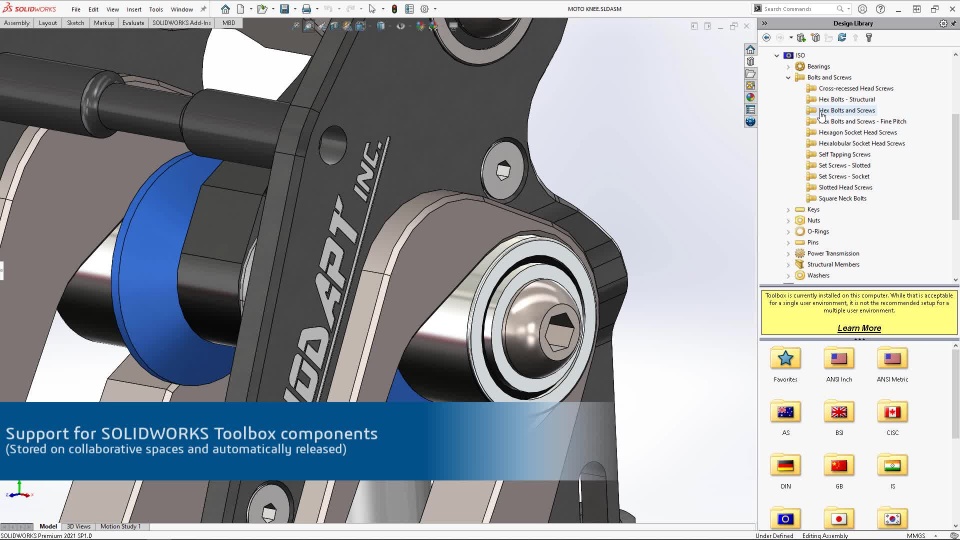Open the Favorites folder thumbnail
The width and height of the screenshot is (960, 540).
pos(786,366)
